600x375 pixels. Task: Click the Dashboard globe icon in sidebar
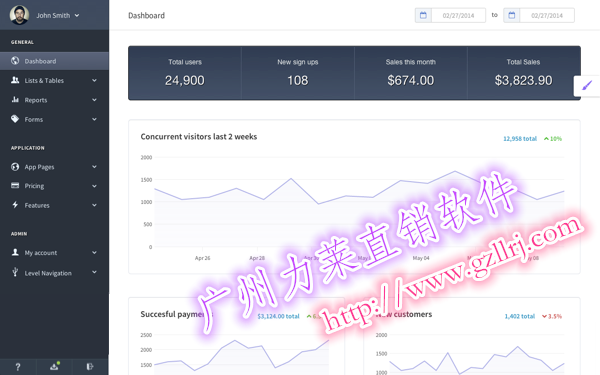coord(15,60)
